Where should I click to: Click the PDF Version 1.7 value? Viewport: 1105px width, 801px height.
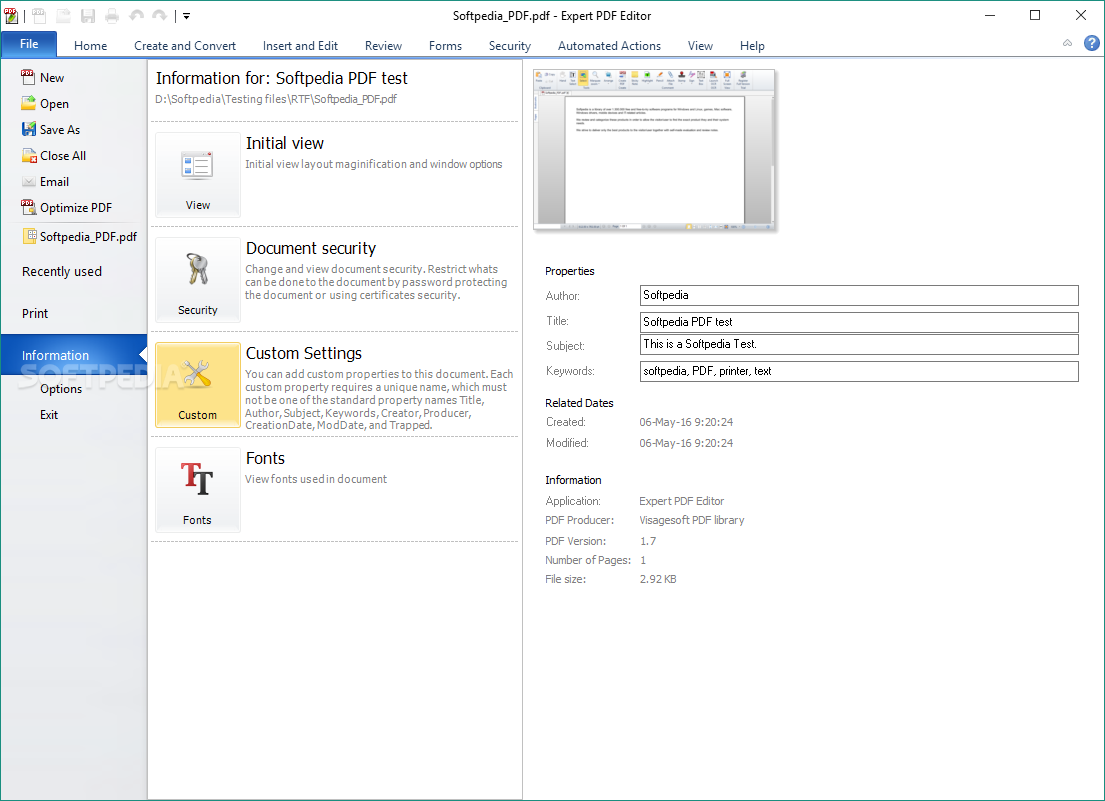pyautogui.click(x=648, y=541)
